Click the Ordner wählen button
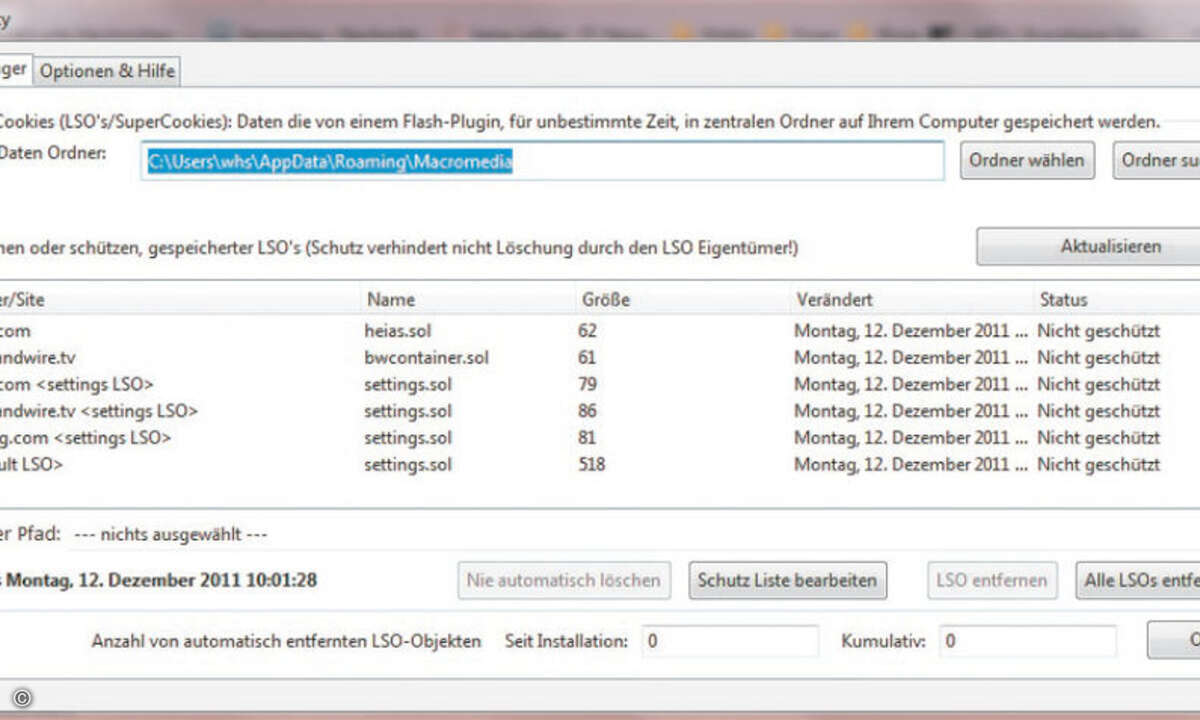The width and height of the screenshot is (1200, 720). click(x=1027, y=160)
